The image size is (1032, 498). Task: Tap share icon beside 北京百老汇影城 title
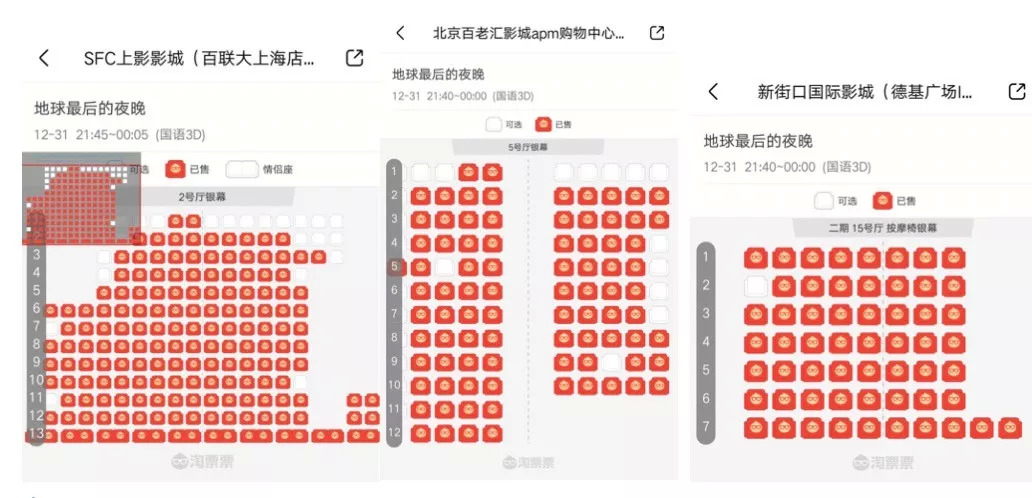pyautogui.click(x=656, y=33)
